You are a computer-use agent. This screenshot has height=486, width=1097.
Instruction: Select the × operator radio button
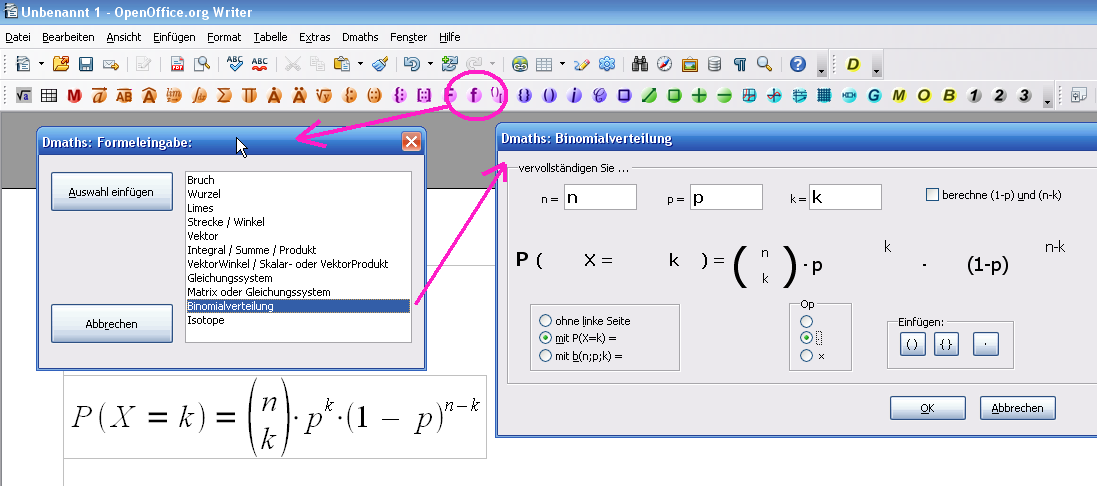click(x=806, y=356)
